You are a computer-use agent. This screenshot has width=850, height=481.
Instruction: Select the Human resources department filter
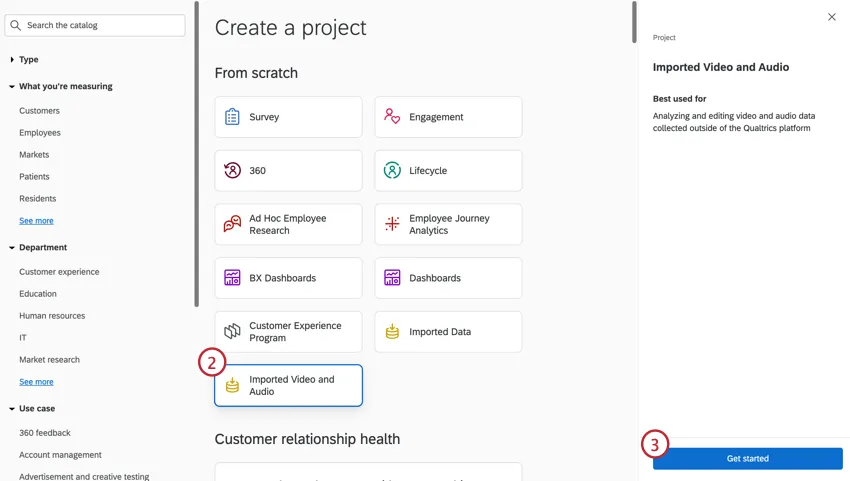[x=52, y=316]
